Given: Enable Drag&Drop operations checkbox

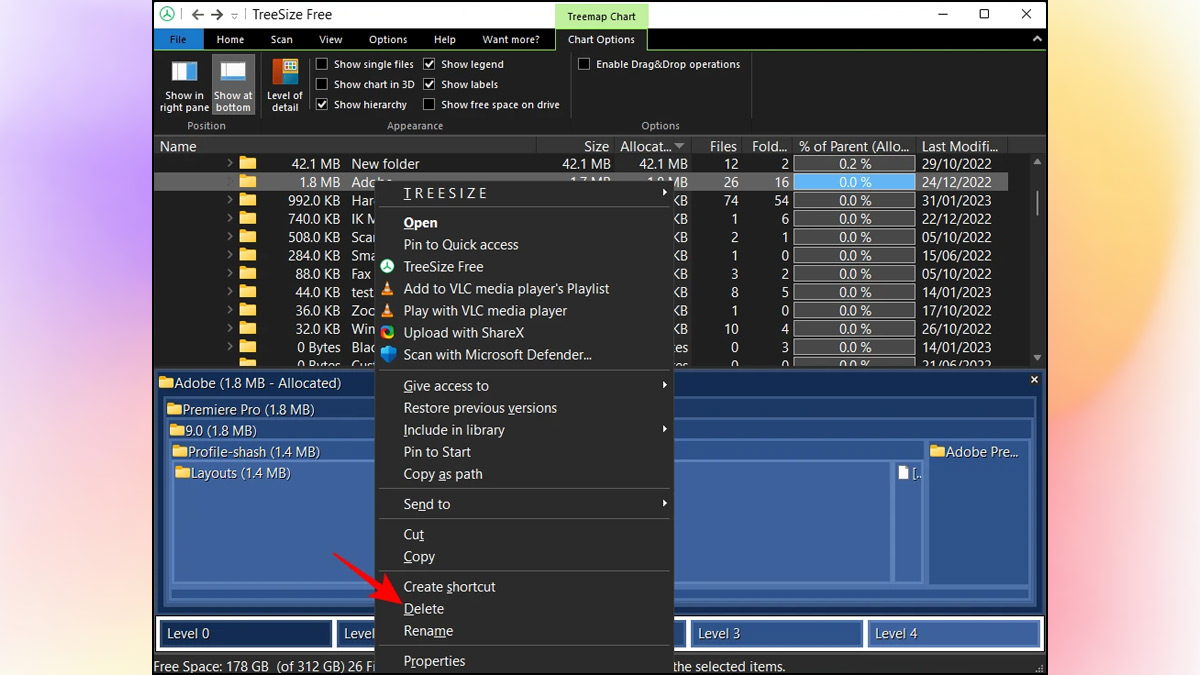Looking at the screenshot, I should point(584,64).
